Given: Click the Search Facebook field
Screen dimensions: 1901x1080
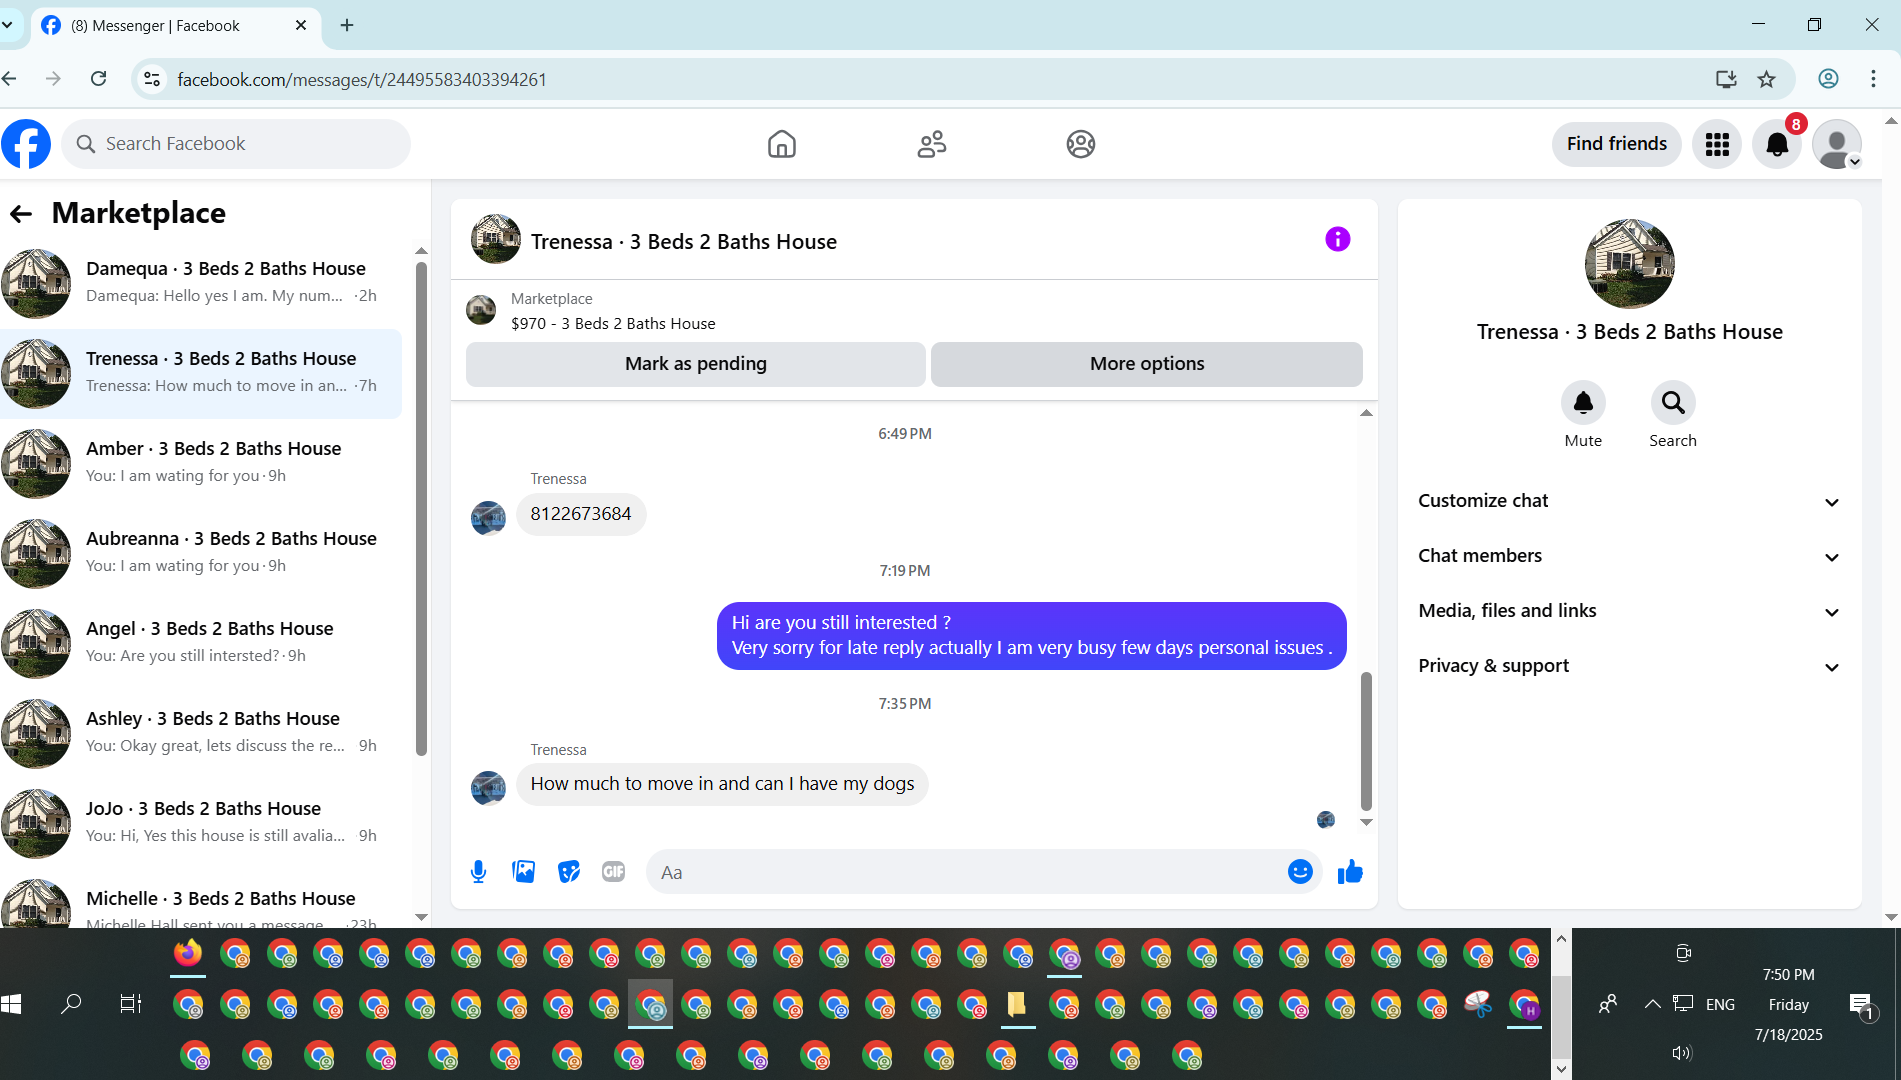Looking at the screenshot, I should click(236, 144).
